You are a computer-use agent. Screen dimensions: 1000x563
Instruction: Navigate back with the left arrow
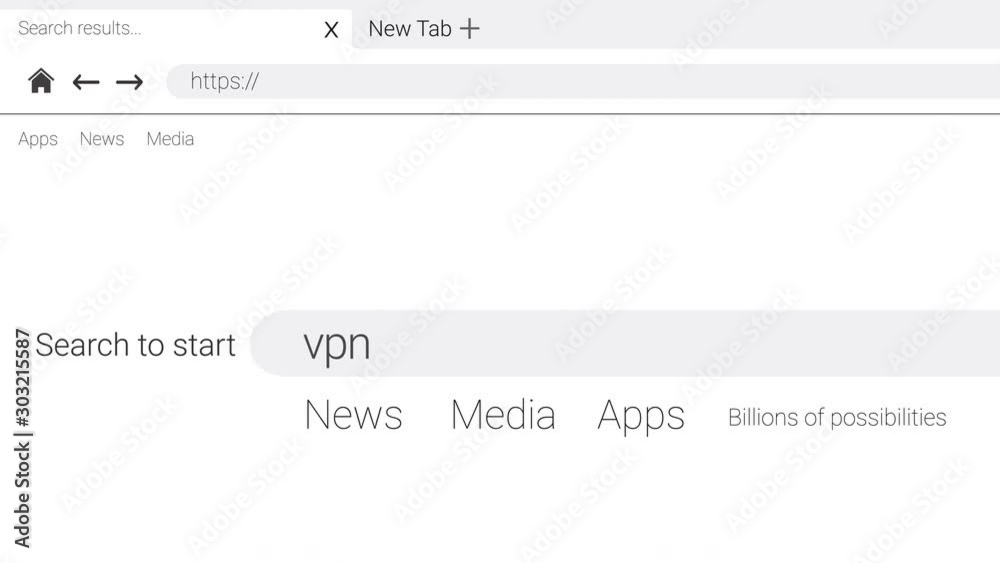[86, 82]
